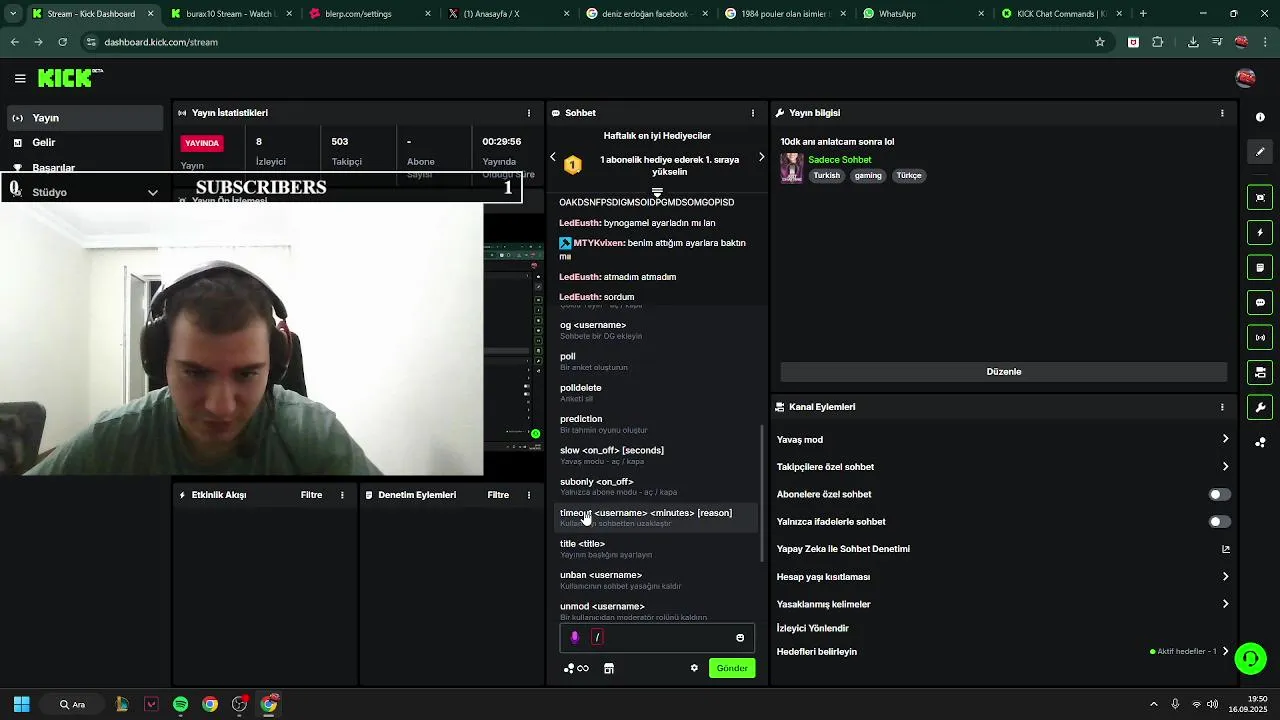Open Sohbet panel three-dot menu
This screenshot has width=1280, height=720.
pyautogui.click(x=753, y=113)
